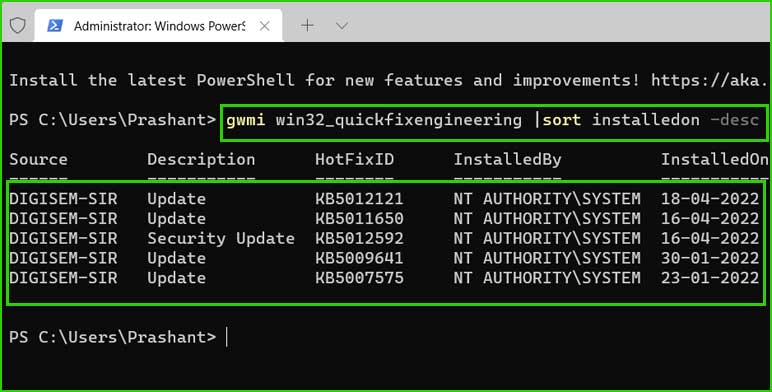Image resolution: width=772 pixels, height=392 pixels.
Task: Click DIGISEM-SIR in the KB5007575 row
Action: pyautogui.click(x=64, y=278)
